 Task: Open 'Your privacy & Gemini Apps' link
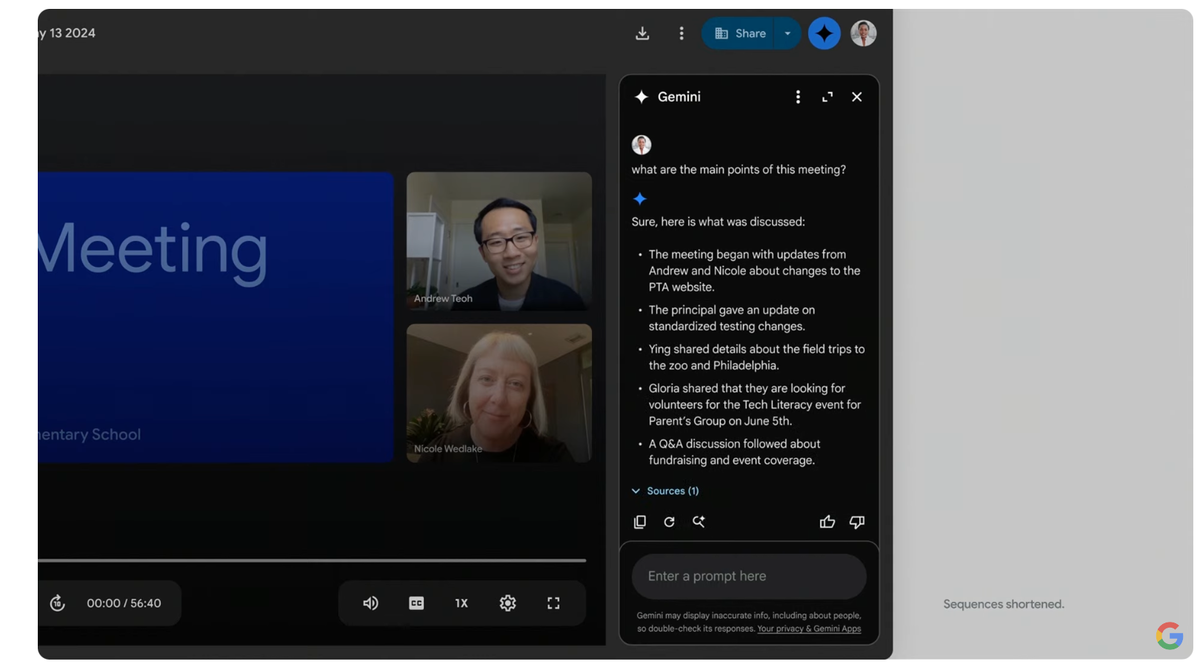pyautogui.click(x=809, y=629)
